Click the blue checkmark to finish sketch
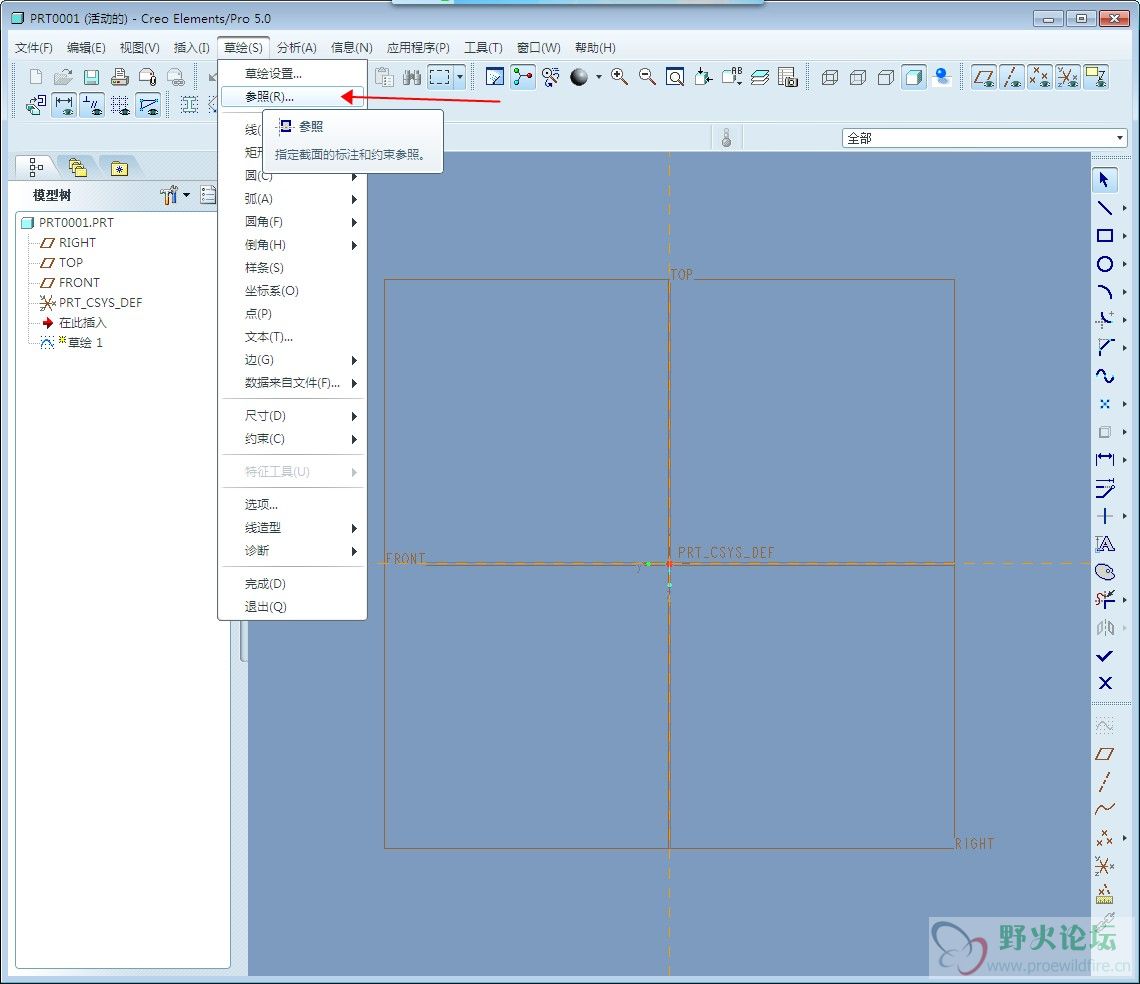The image size is (1140, 984). coord(1104,656)
